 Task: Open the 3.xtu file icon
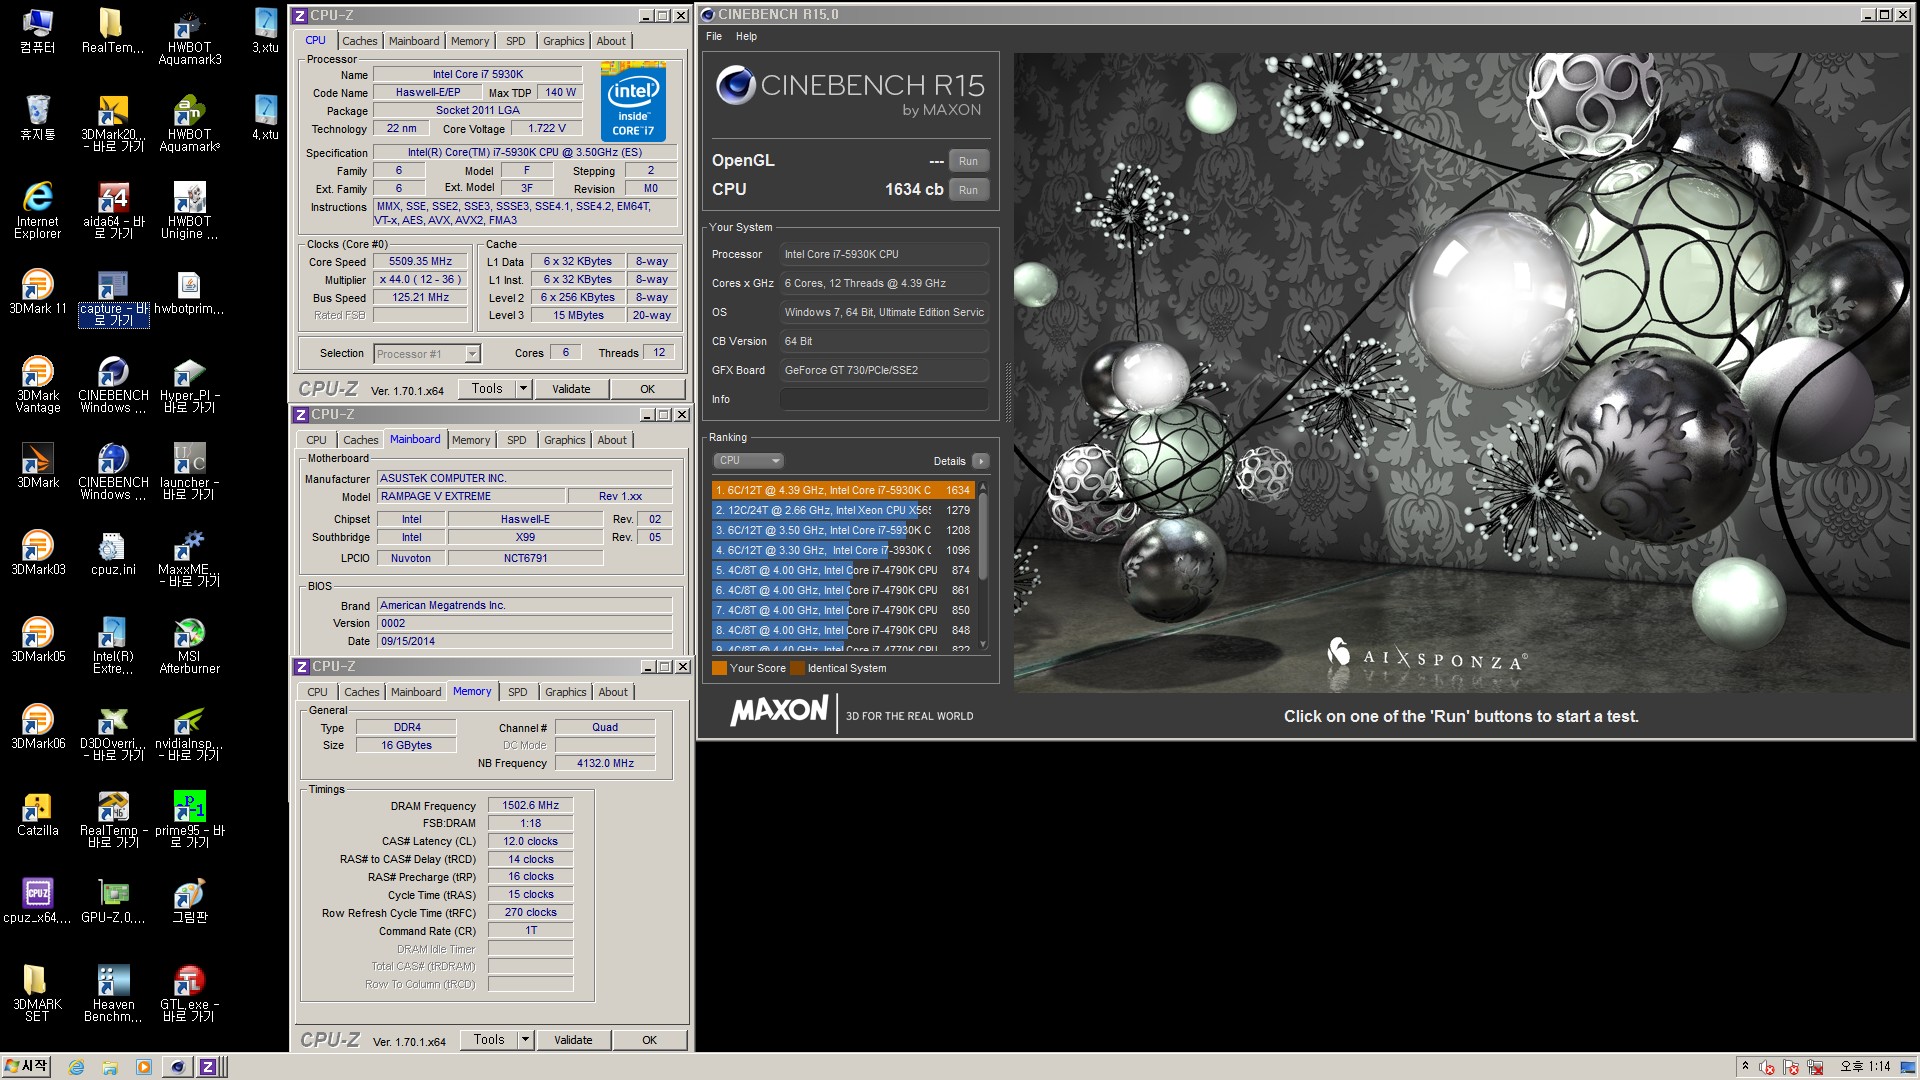[265, 31]
